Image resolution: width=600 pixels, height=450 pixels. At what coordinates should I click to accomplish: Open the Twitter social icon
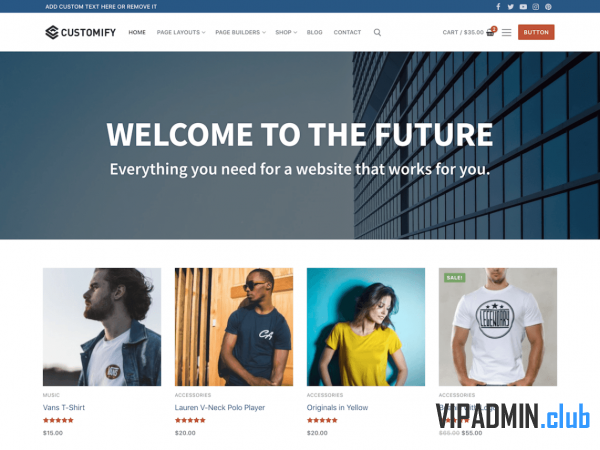(510, 7)
